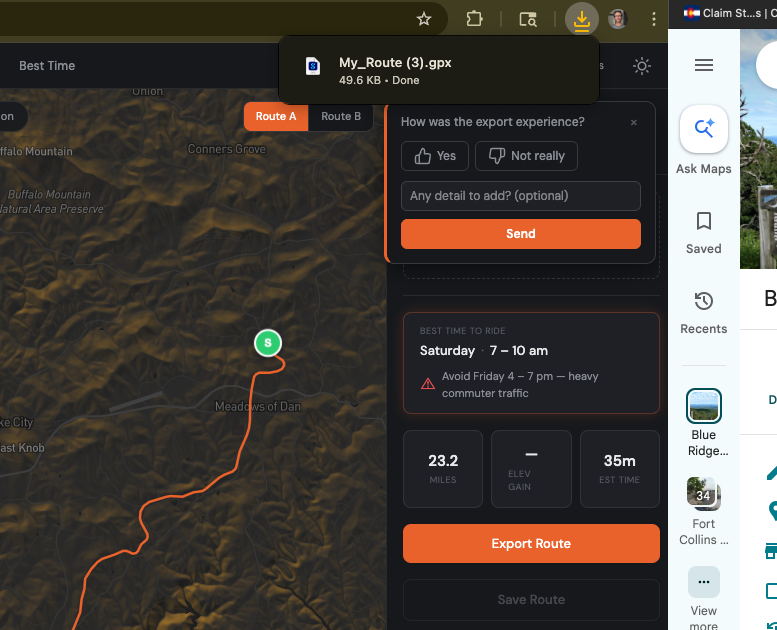Answer Yes with thumbs up
The image size is (777, 630).
[435, 156]
